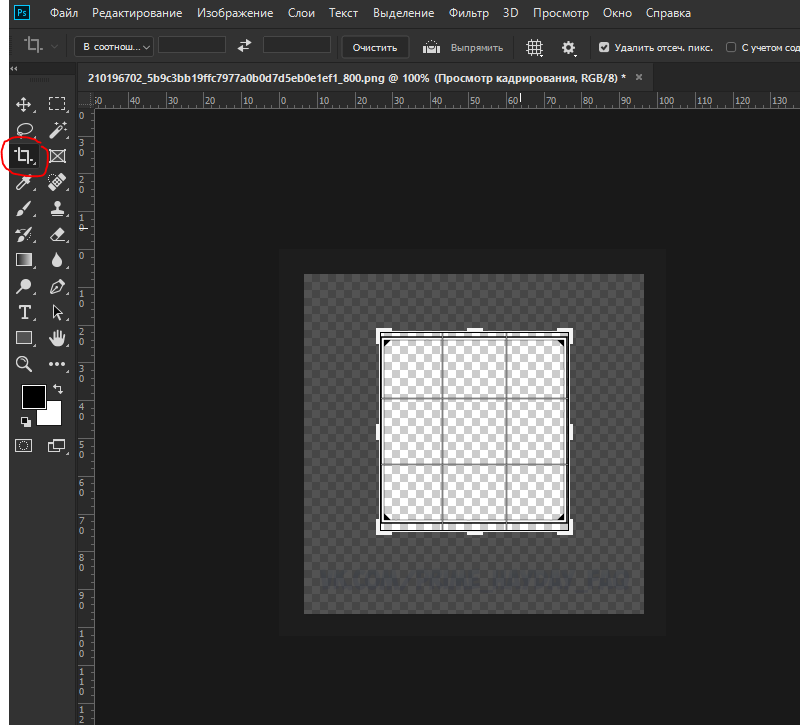Select the Hand tool
Image resolution: width=800 pixels, height=725 pixels.
point(57,338)
